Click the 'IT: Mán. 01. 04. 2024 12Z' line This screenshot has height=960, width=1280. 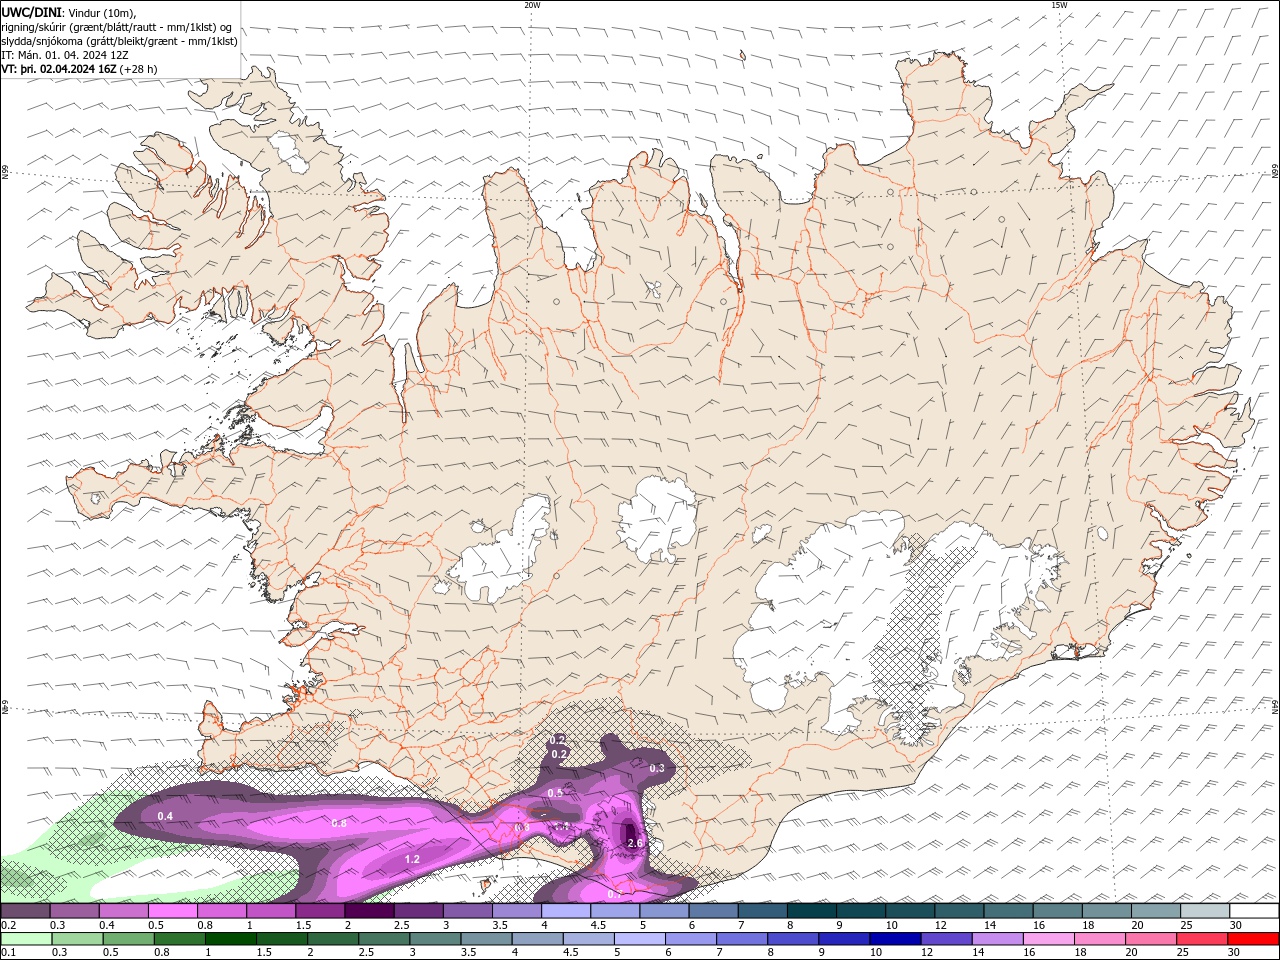67,55
